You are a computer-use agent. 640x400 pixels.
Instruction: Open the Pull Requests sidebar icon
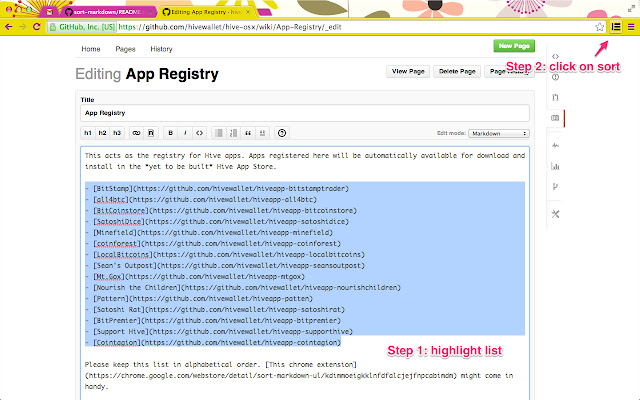coord(555,98)
